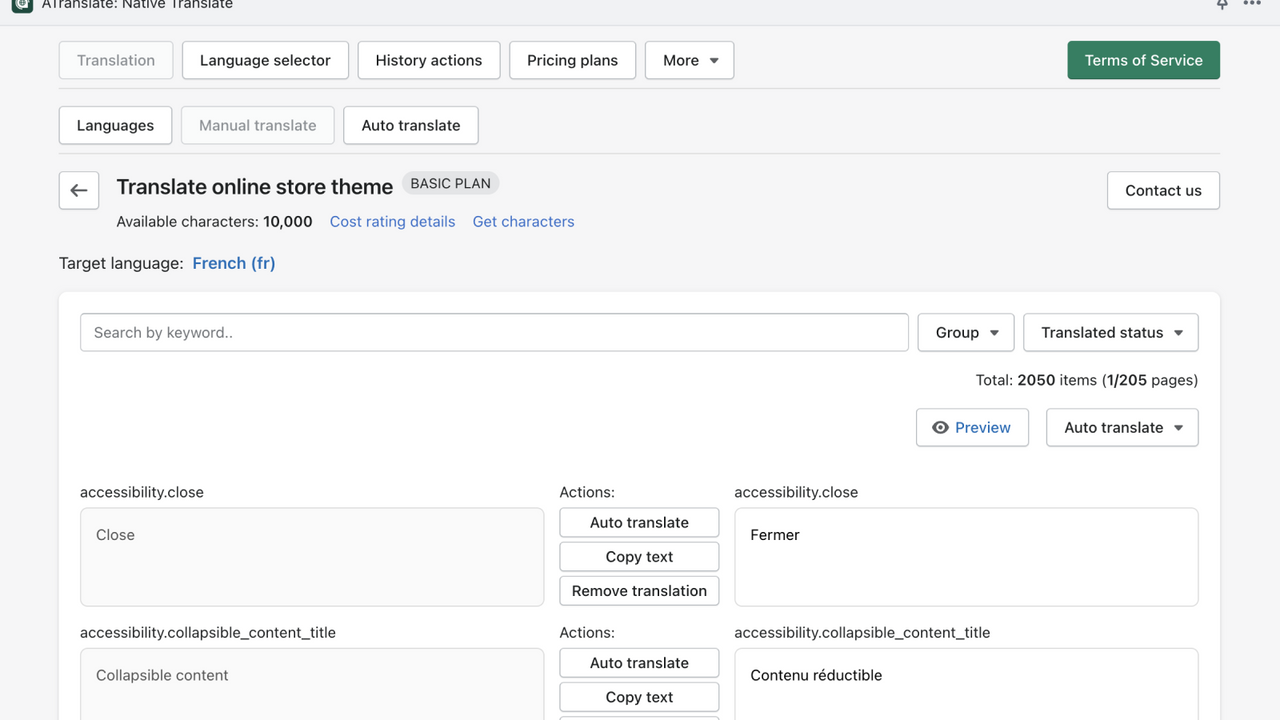Click the Collapsible content source box
The height and width of the screenshot is (720, 1280).
[312, 684]
